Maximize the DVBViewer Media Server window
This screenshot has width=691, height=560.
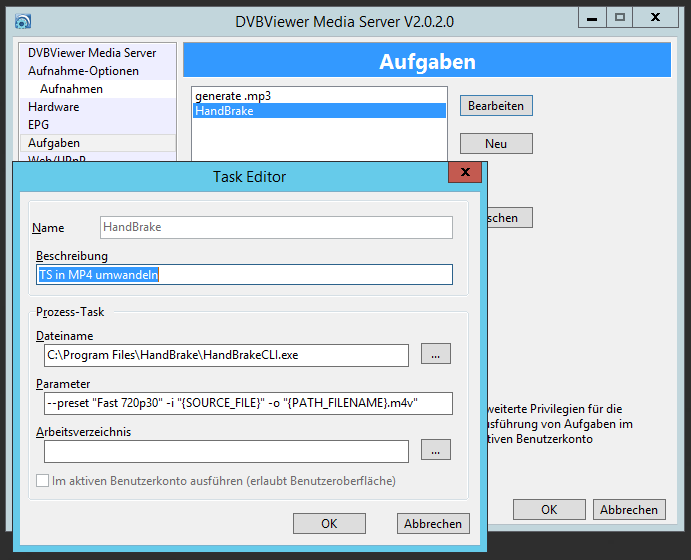620,17
